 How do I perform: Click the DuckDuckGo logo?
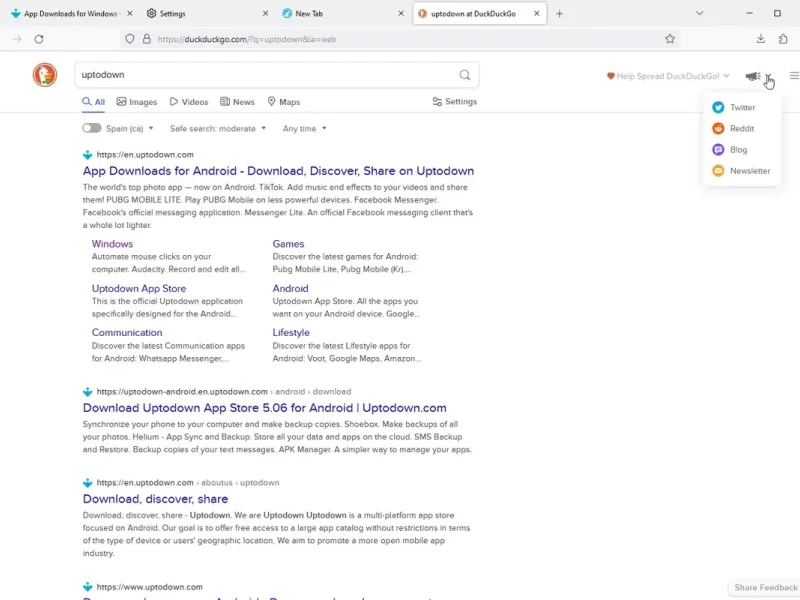coord(45,75)
